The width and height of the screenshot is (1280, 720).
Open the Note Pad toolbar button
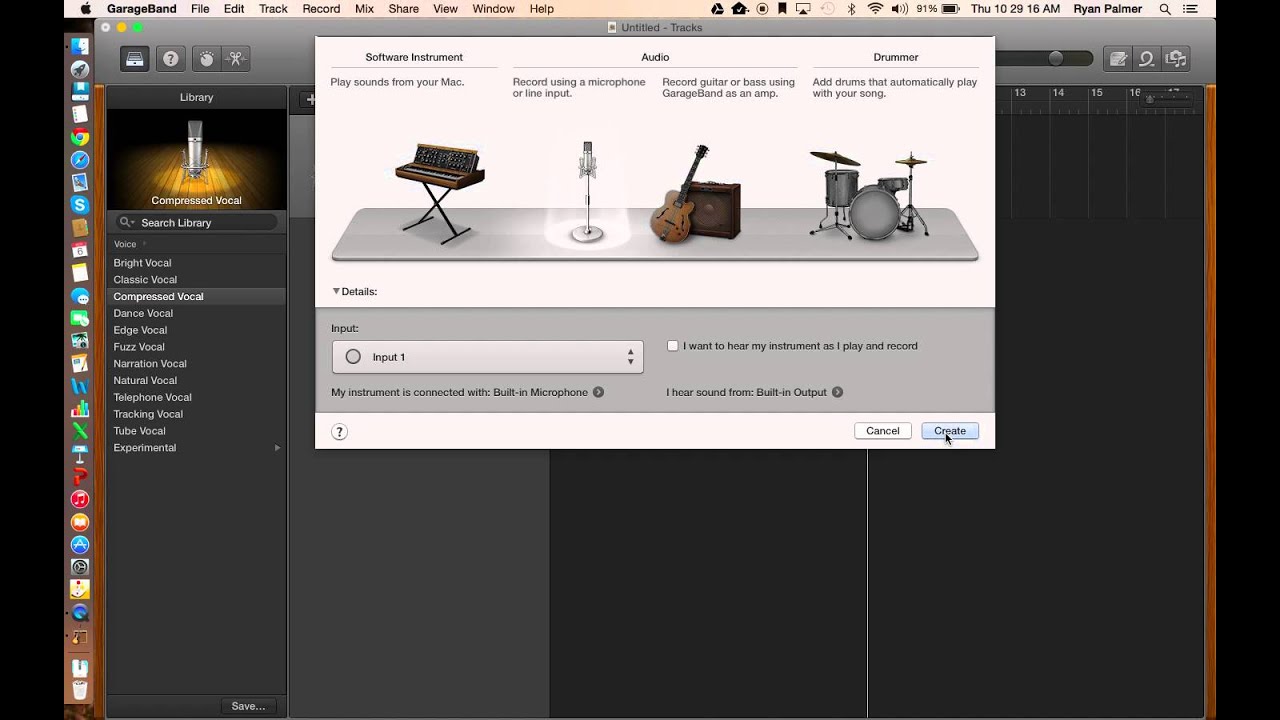tap(1118, 59)
